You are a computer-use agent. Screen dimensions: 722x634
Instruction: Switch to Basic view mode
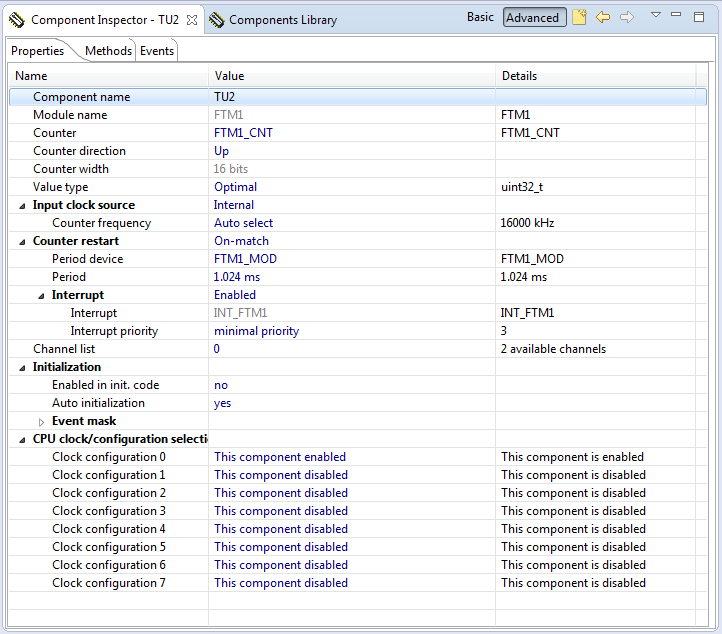coord(480,18)
